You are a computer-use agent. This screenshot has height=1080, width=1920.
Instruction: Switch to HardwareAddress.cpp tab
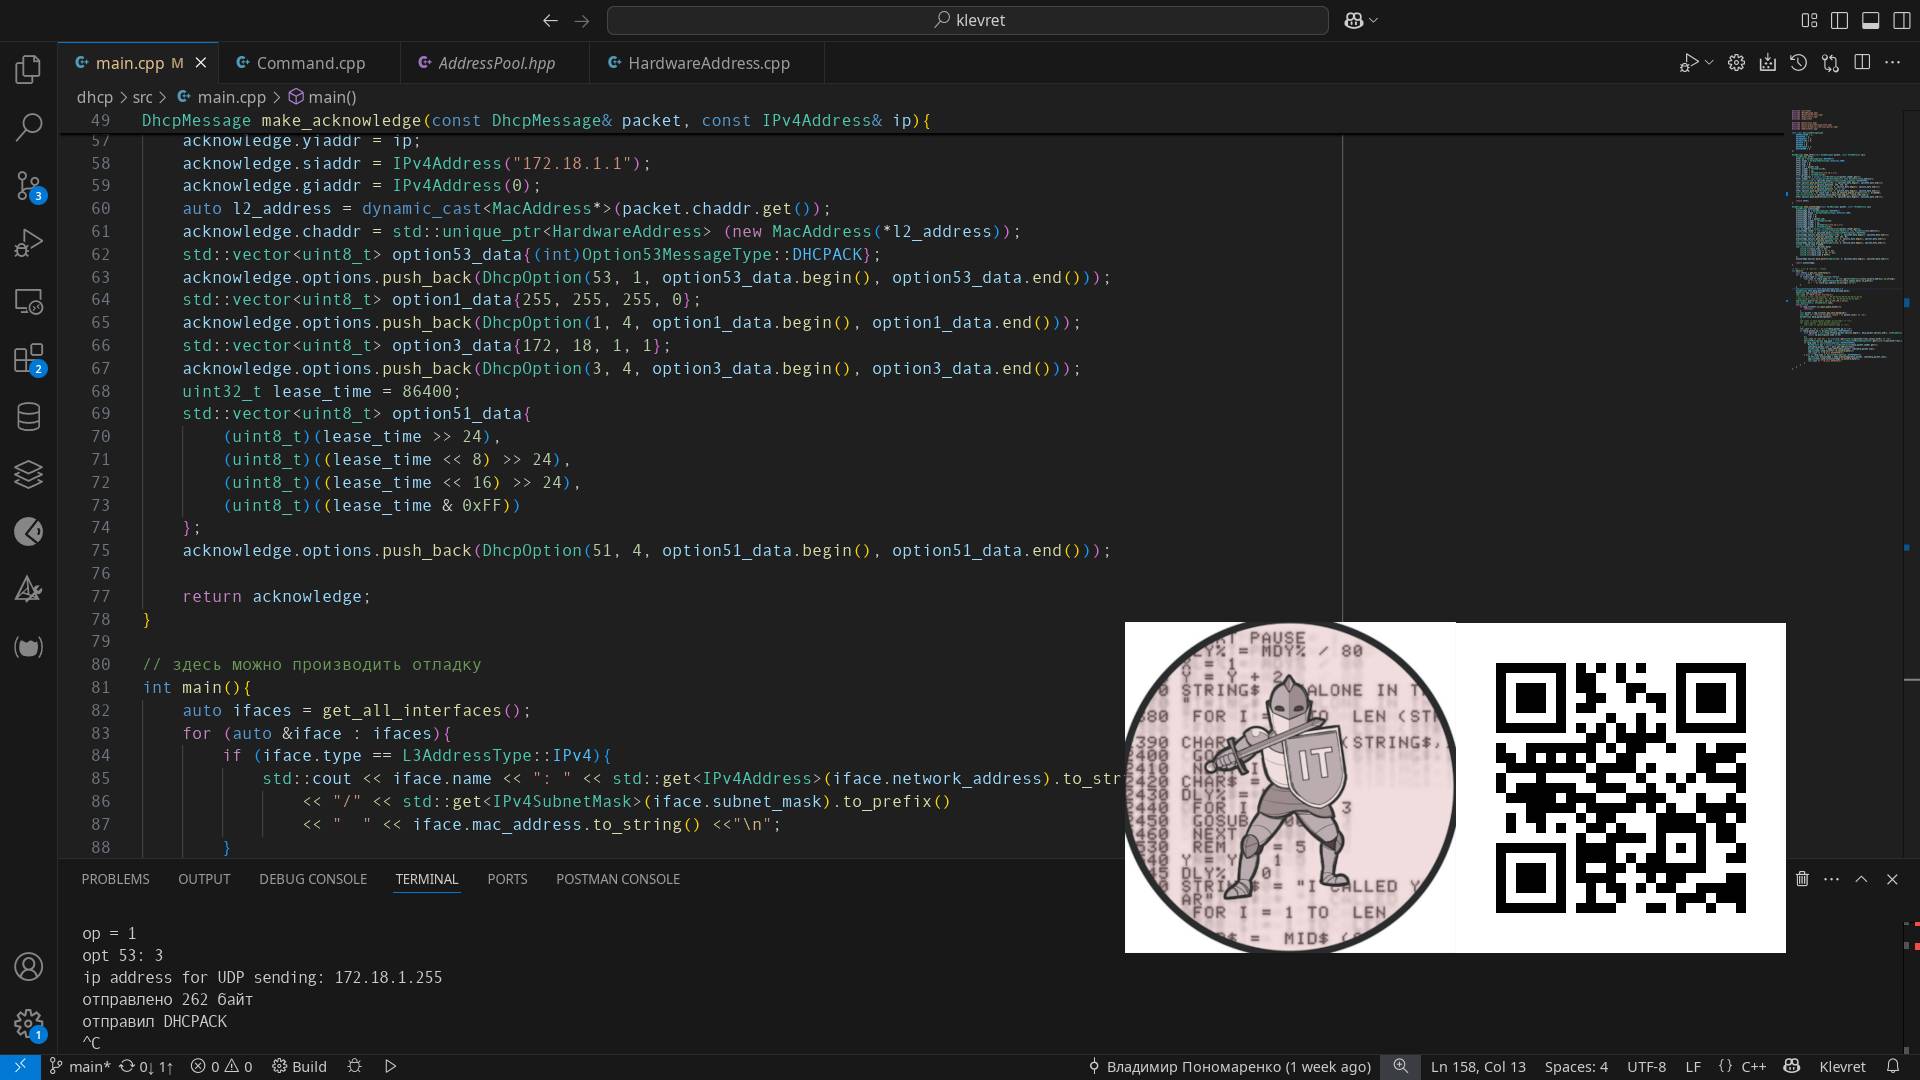point(708,63)
